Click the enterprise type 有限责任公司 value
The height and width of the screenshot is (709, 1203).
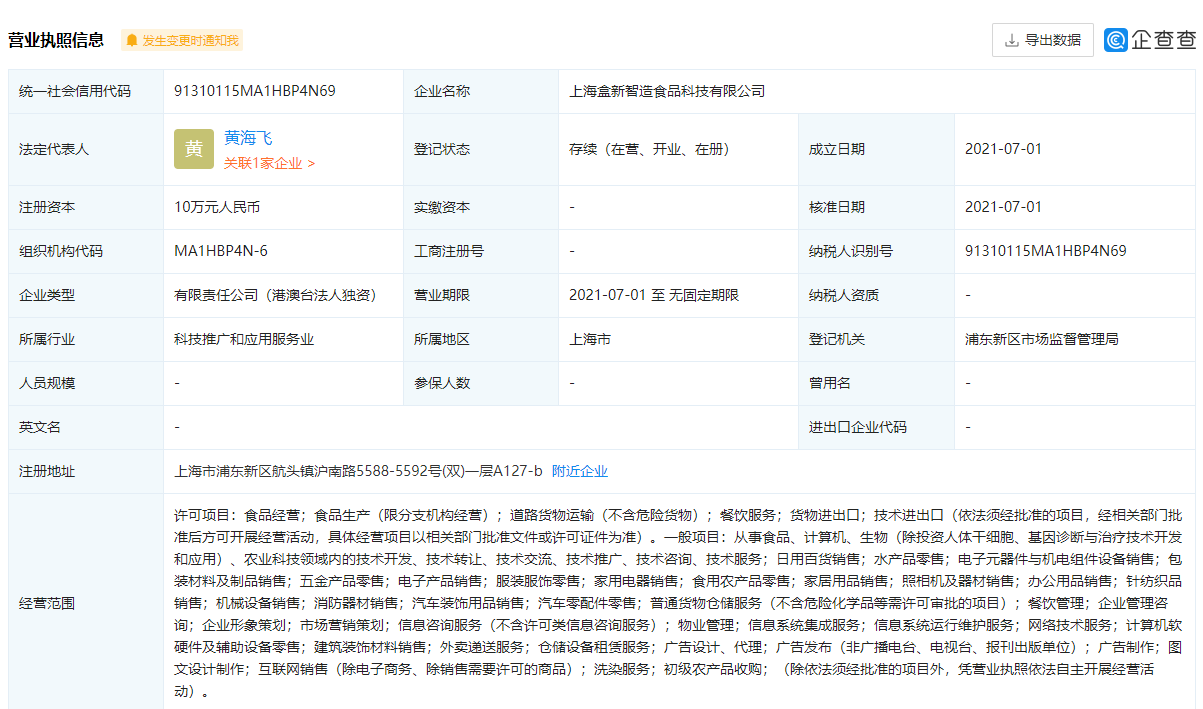[x=274, y=295]
